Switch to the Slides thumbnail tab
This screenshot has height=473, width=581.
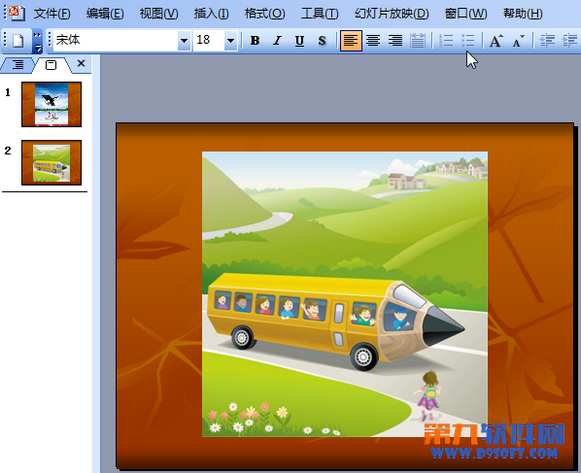[x=51, y=65]
